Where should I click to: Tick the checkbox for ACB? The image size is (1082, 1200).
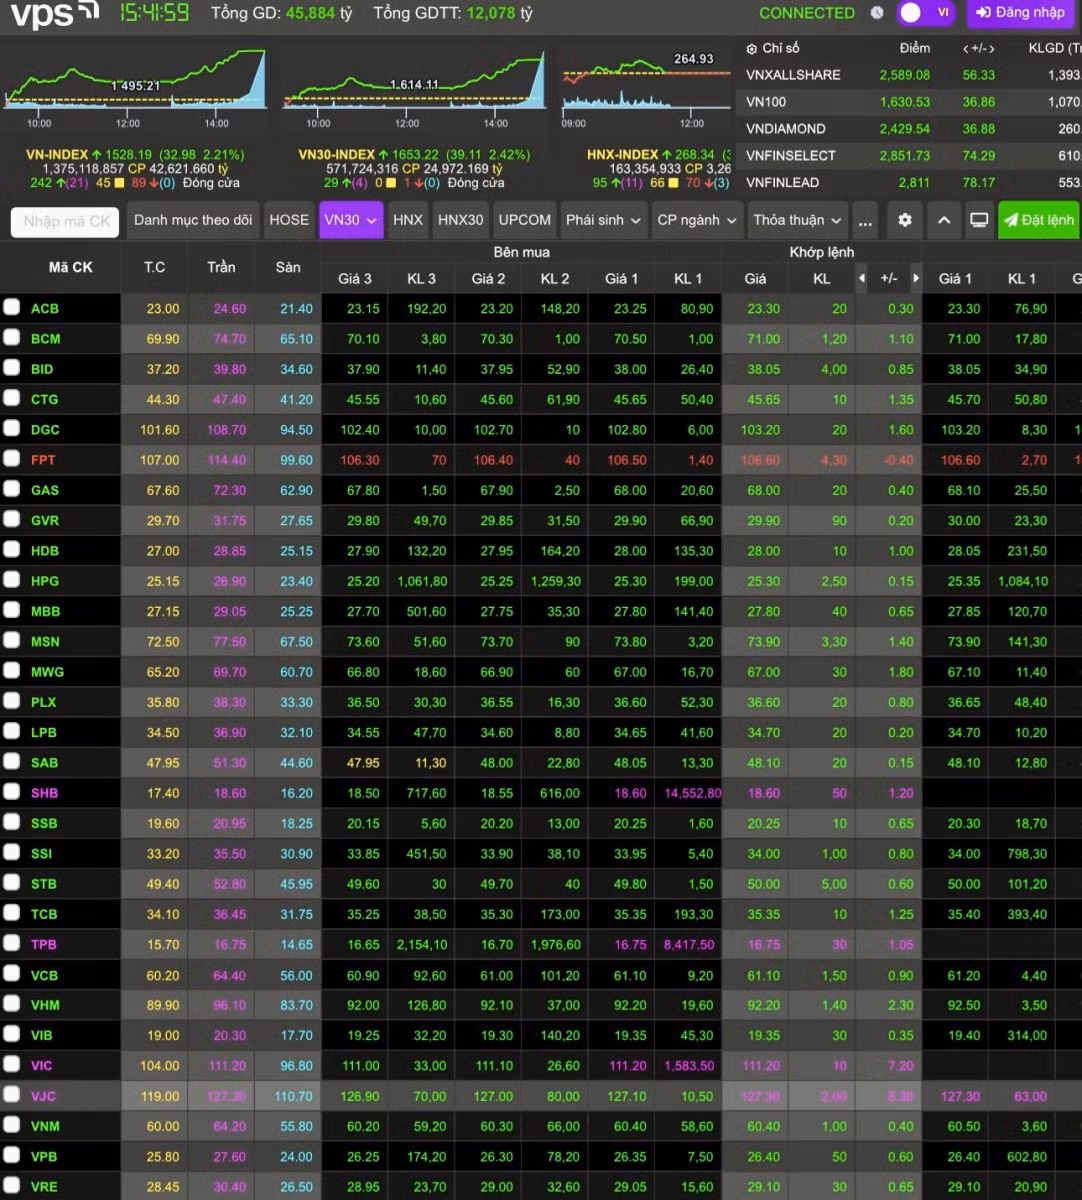(11, 307)
